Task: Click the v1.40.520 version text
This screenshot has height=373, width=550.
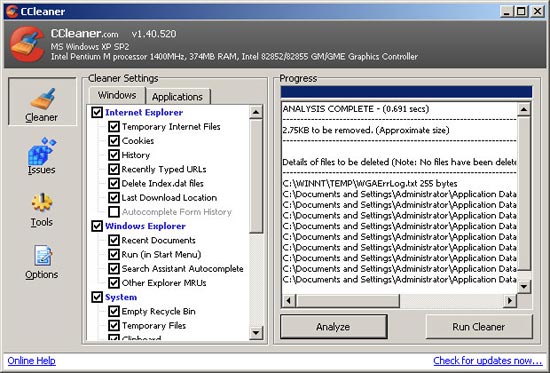Action: (x=154, y=34)
